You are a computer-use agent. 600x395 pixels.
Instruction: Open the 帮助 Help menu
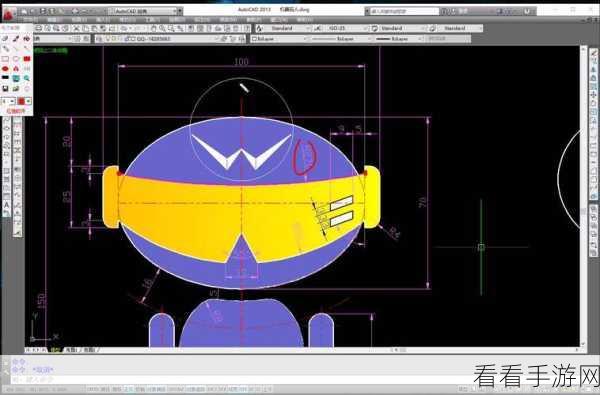pos(304,20)
